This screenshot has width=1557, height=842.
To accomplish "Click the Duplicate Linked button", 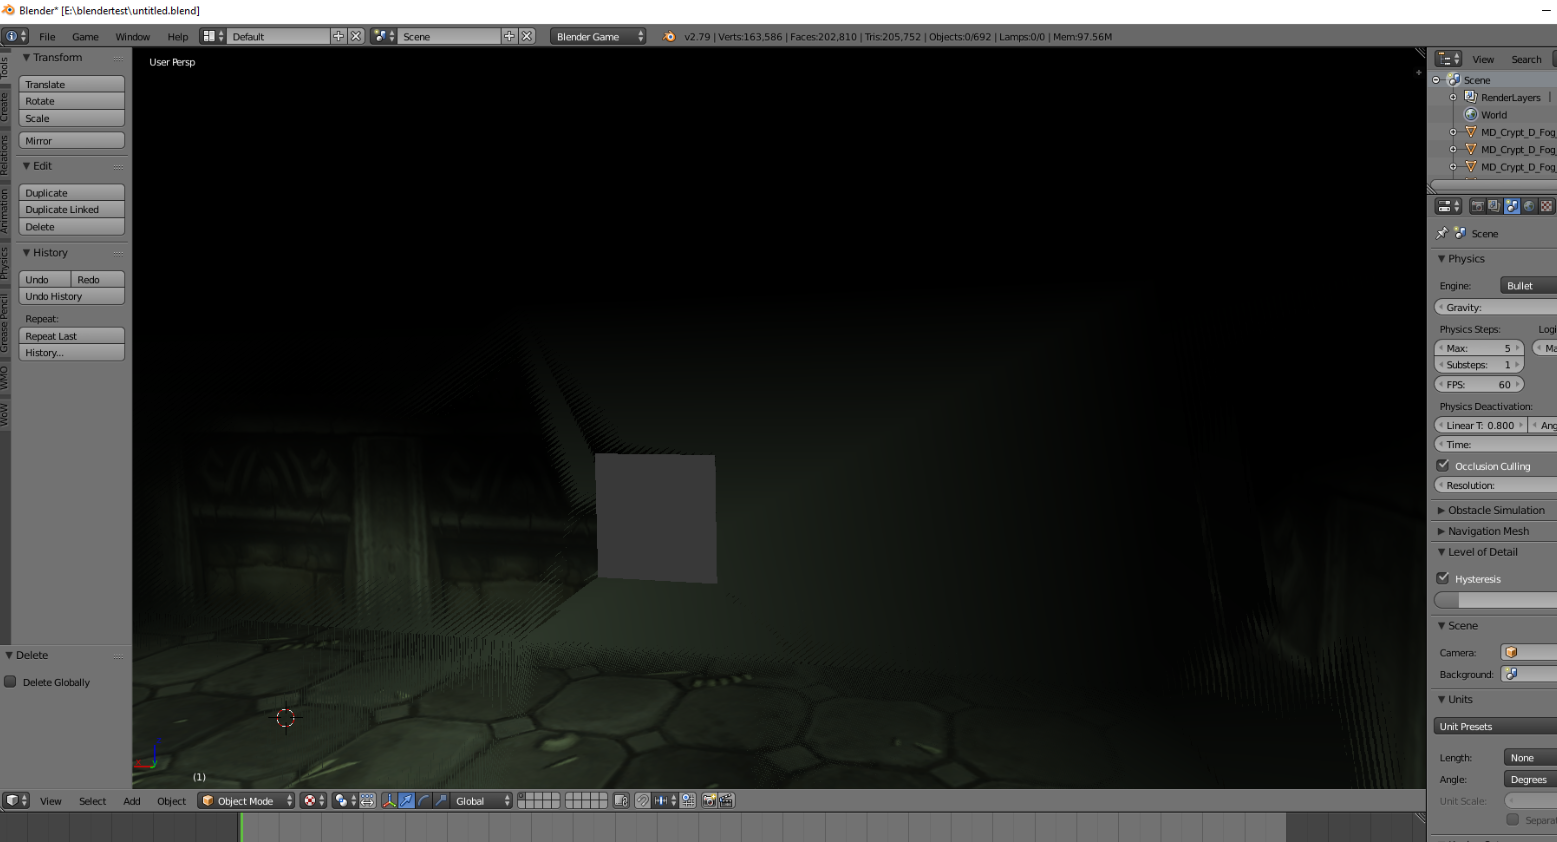I will coord(71,209).
